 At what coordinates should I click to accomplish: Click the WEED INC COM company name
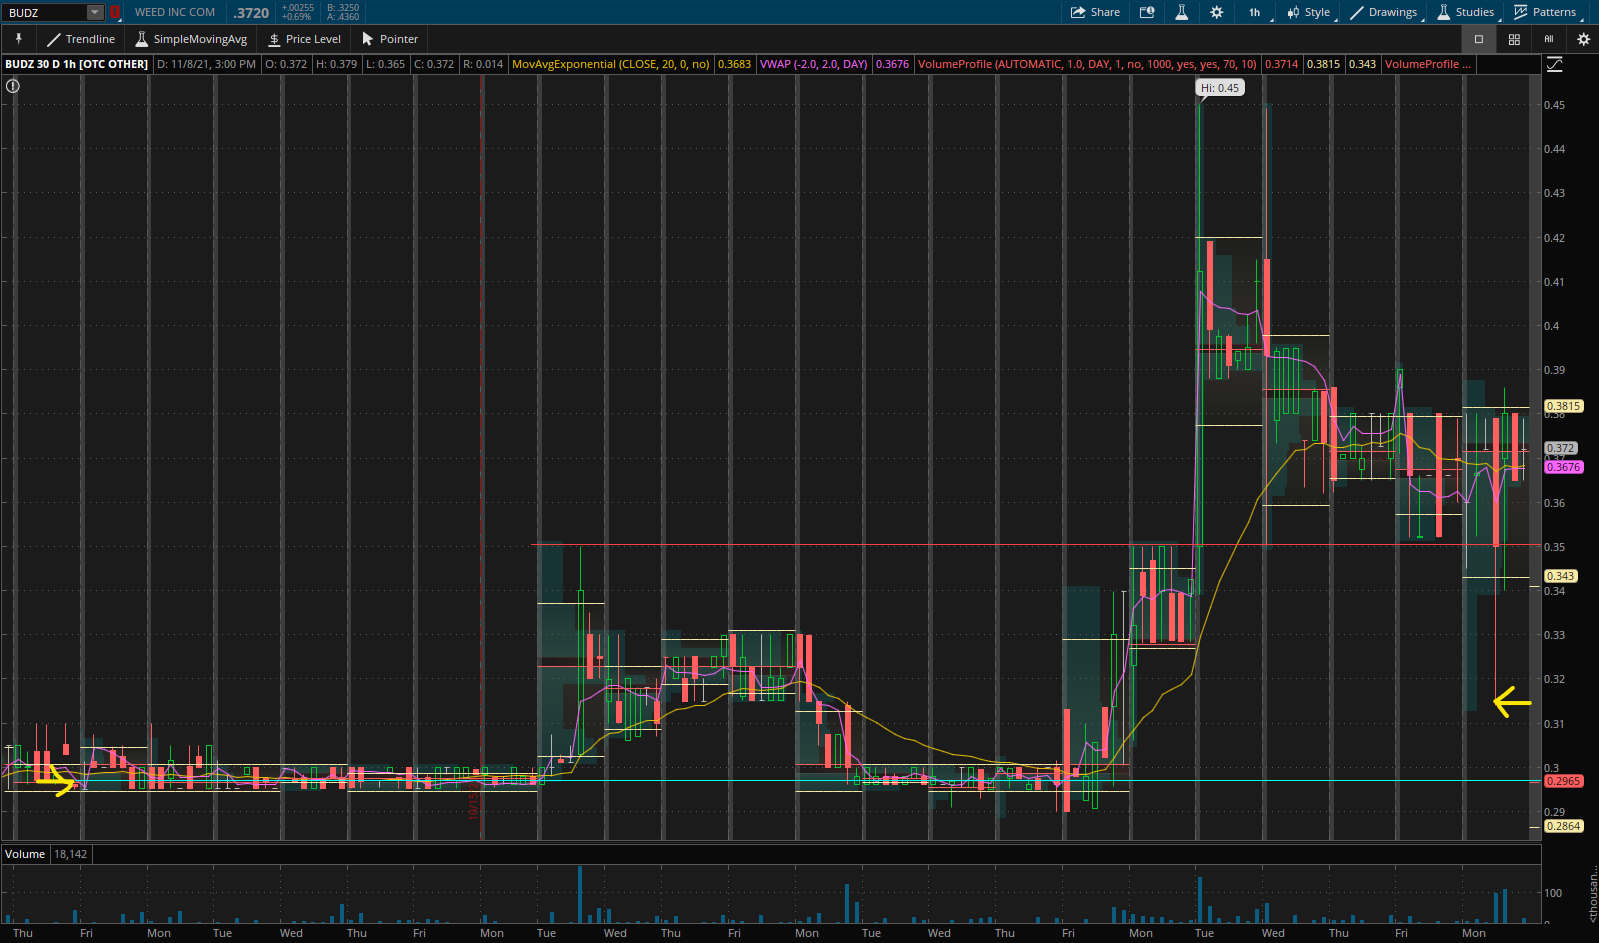pyautogui.click(x=175, y=12)
